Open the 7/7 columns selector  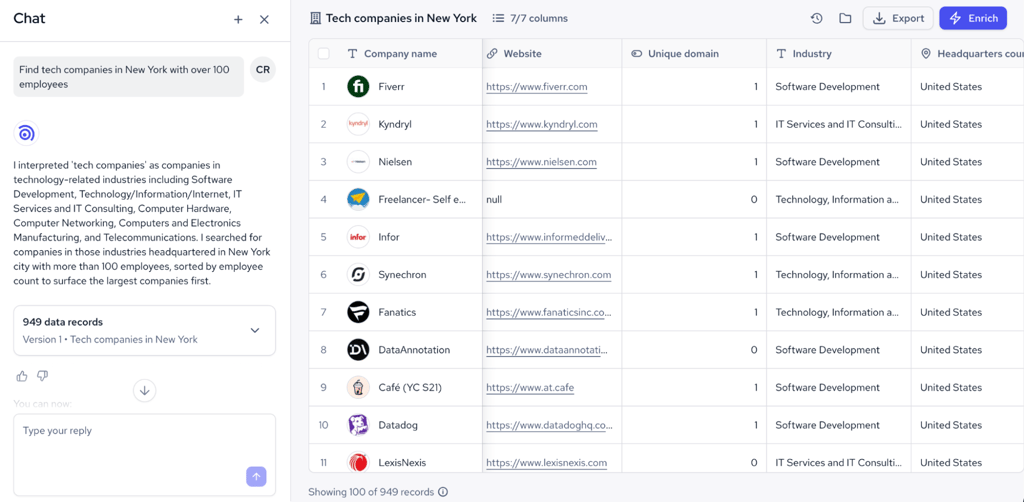tap(530, 18)
